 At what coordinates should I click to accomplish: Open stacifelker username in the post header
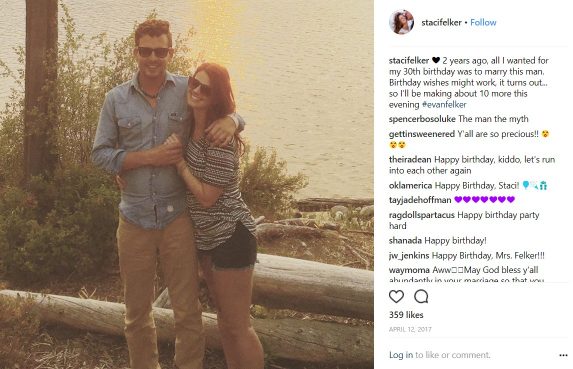point(441,22)
